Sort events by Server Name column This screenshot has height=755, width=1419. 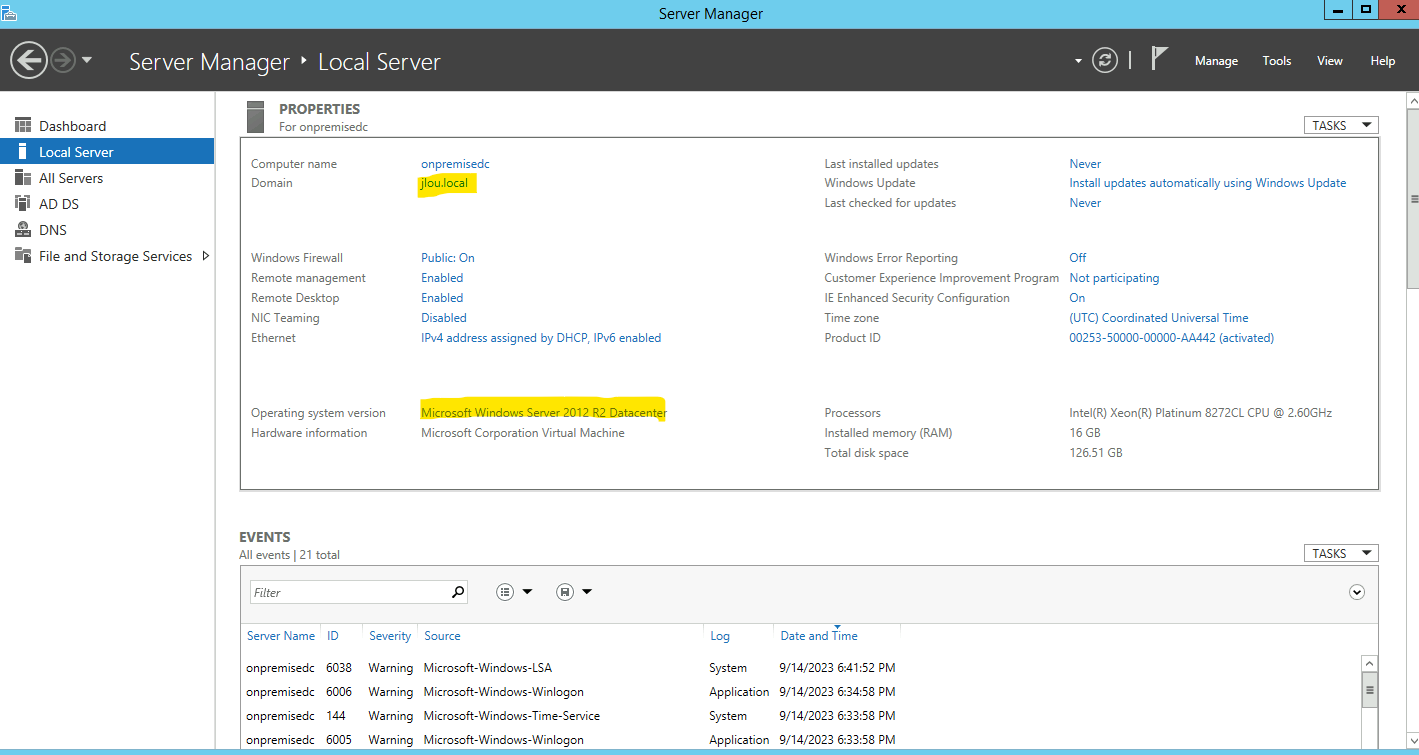coord(281,636)
